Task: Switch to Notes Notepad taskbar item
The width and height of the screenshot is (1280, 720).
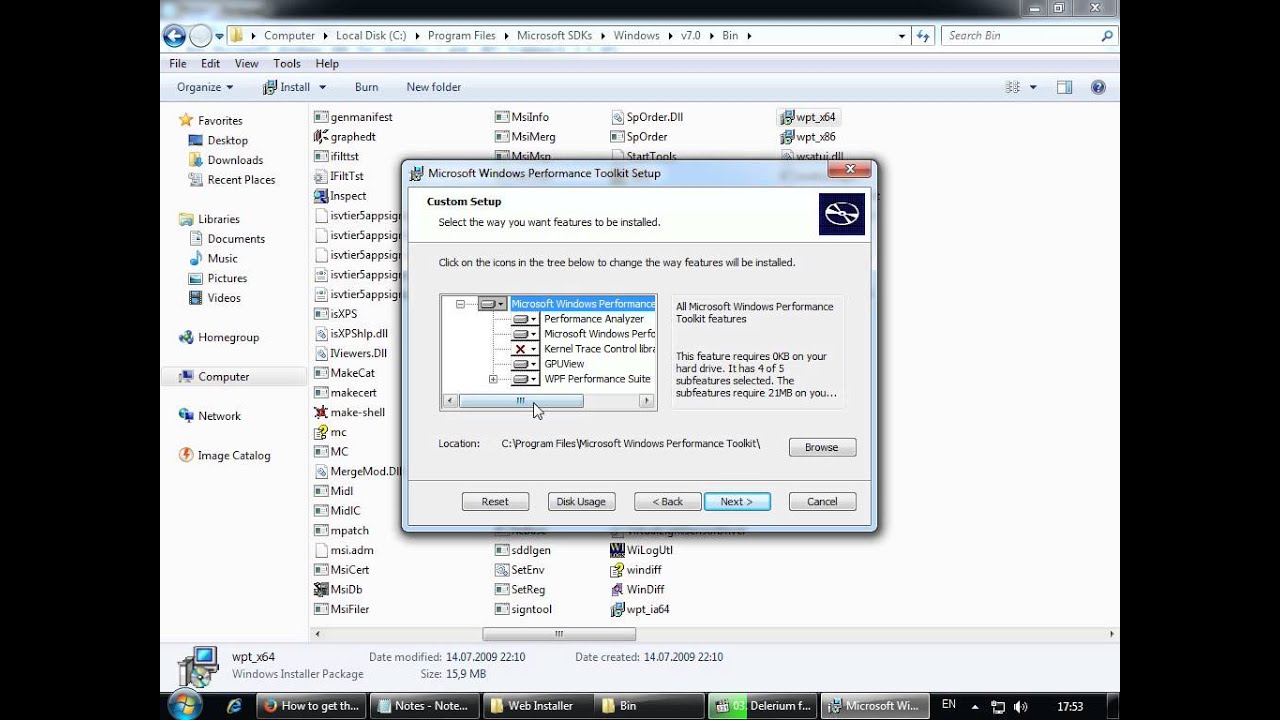Action: tap(425, 705)
